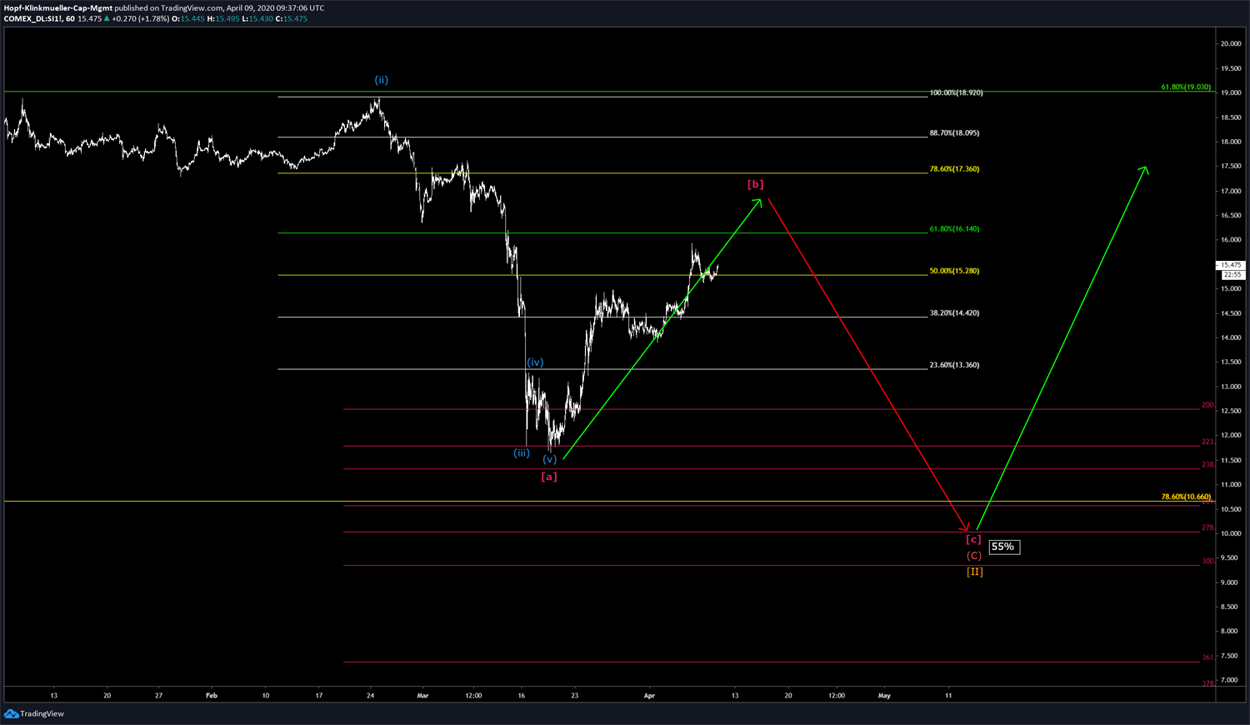The image size is (1250, 725).
Task: Click the red downward arrow head
Action: point(965,526)
